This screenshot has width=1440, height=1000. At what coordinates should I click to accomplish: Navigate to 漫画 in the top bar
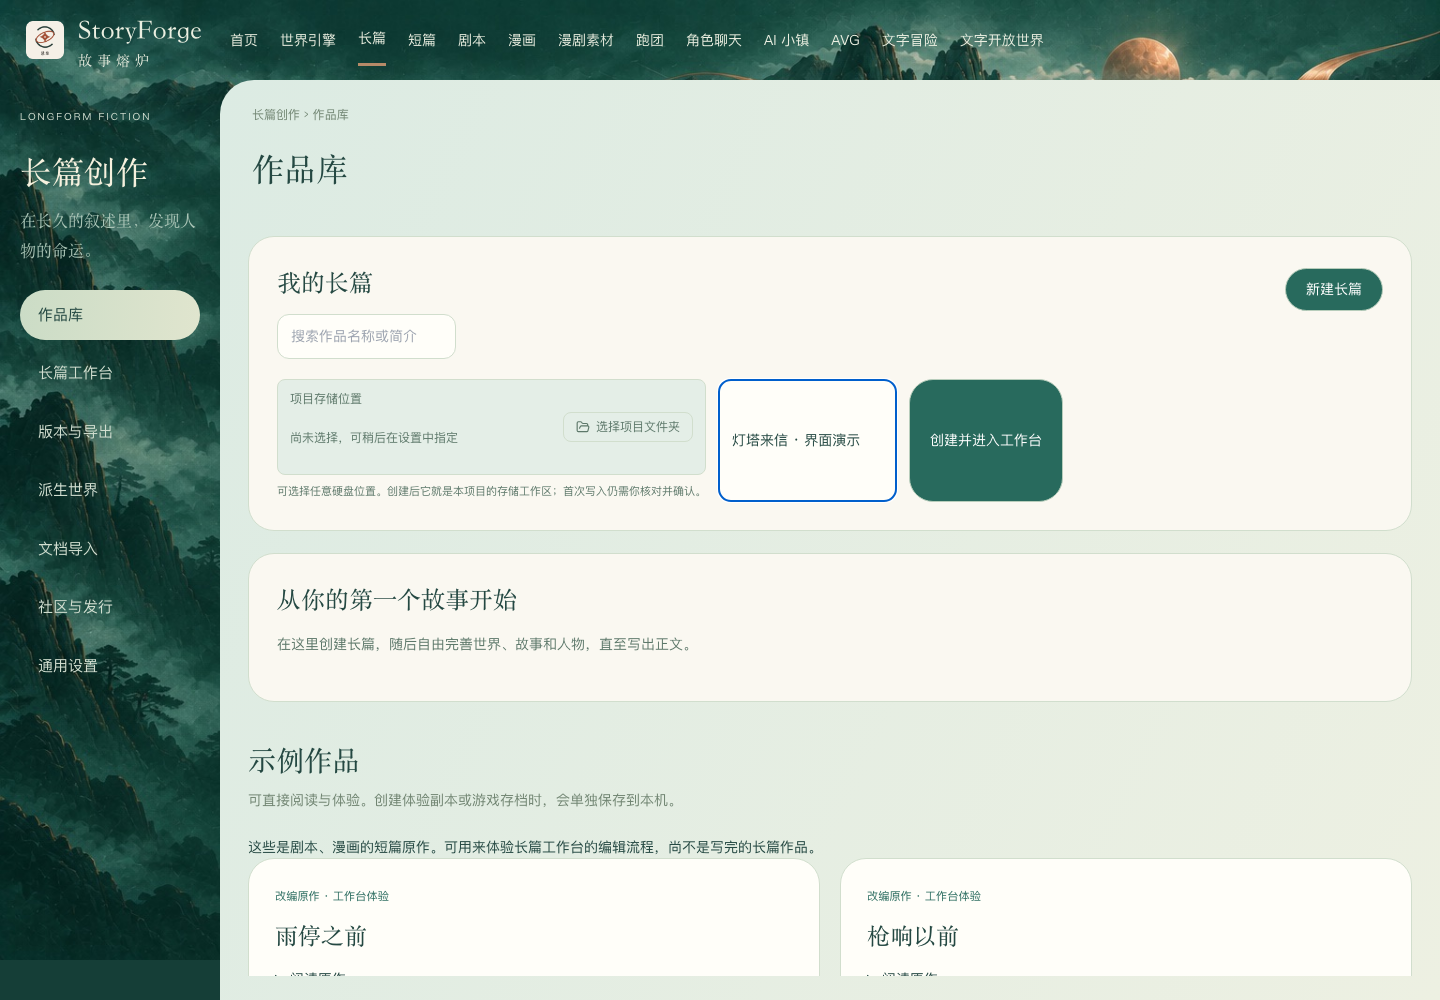tap(522, 40)
